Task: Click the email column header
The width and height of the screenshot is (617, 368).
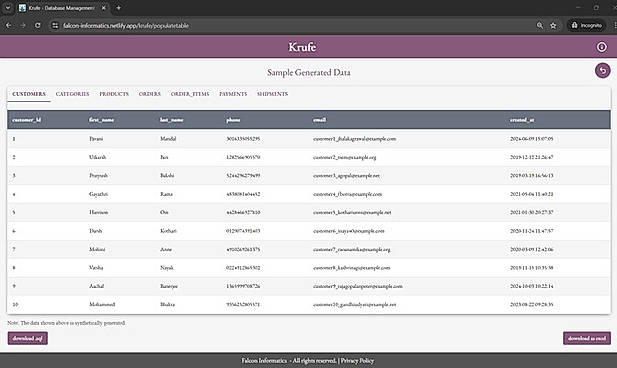Action: coord(320,120)
